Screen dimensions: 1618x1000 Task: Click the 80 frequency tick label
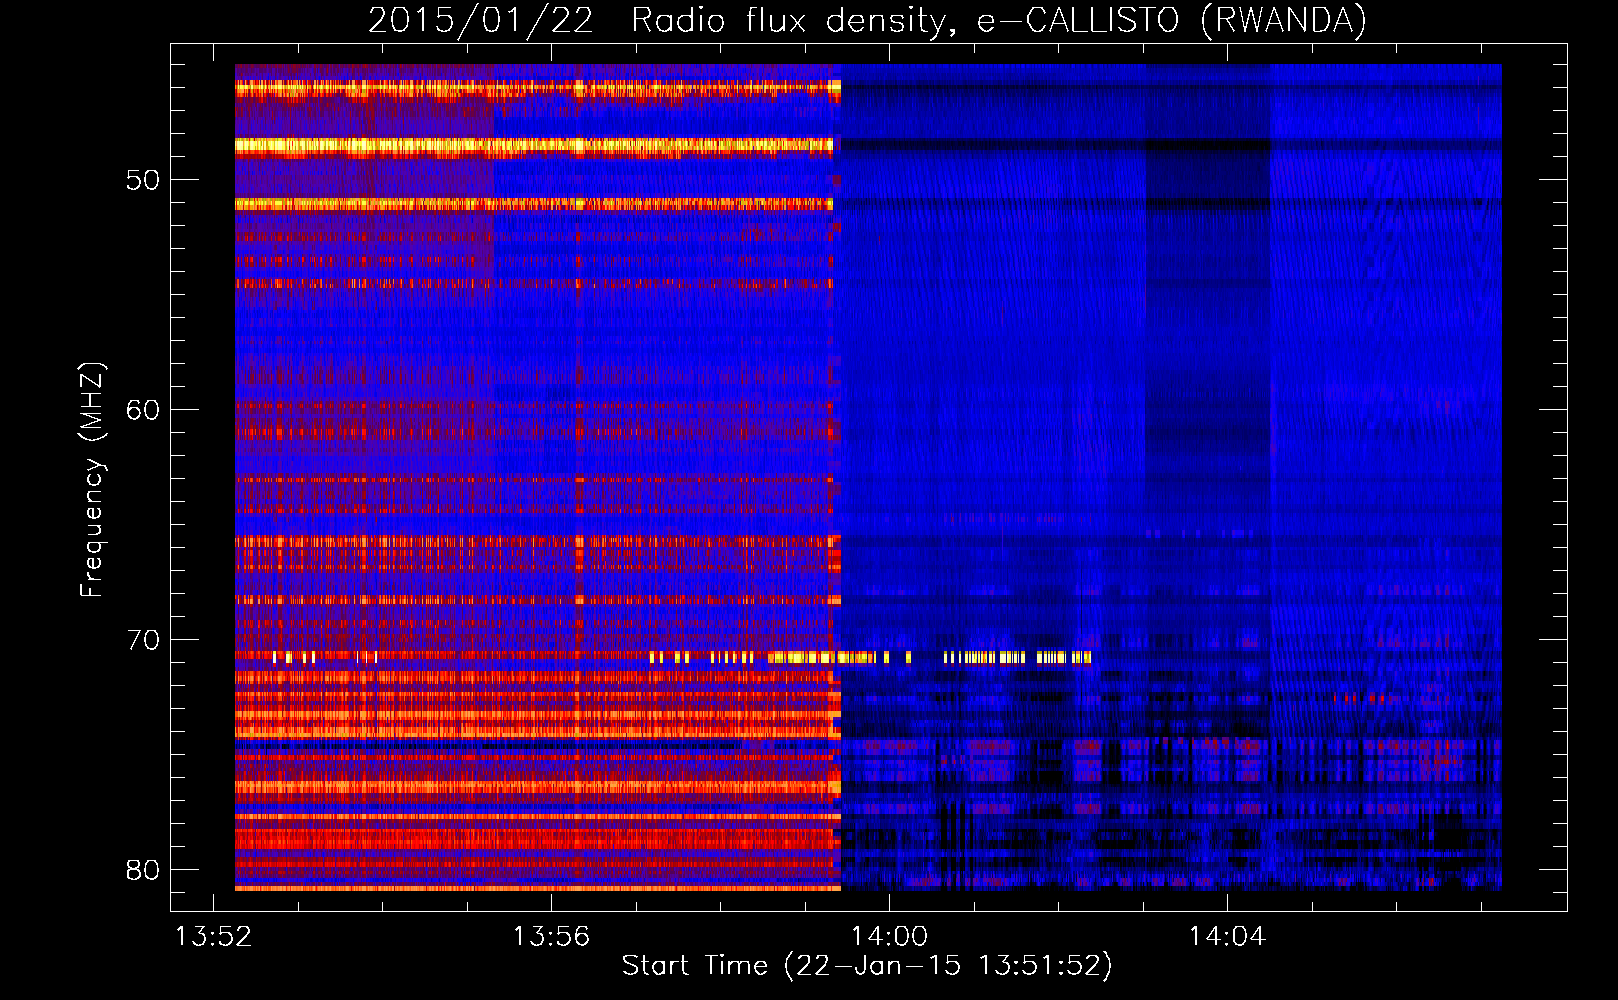143,870
